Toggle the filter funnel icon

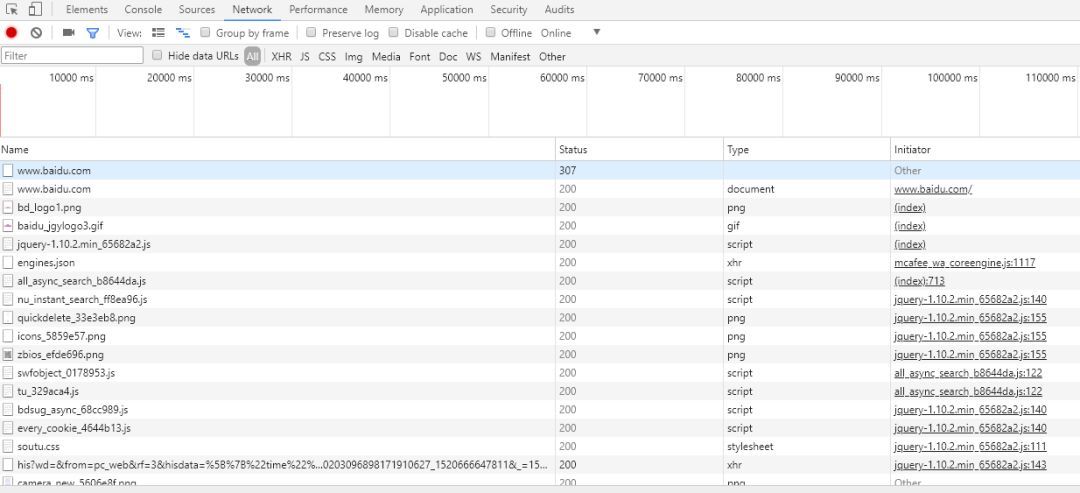(x=92, y=32)
